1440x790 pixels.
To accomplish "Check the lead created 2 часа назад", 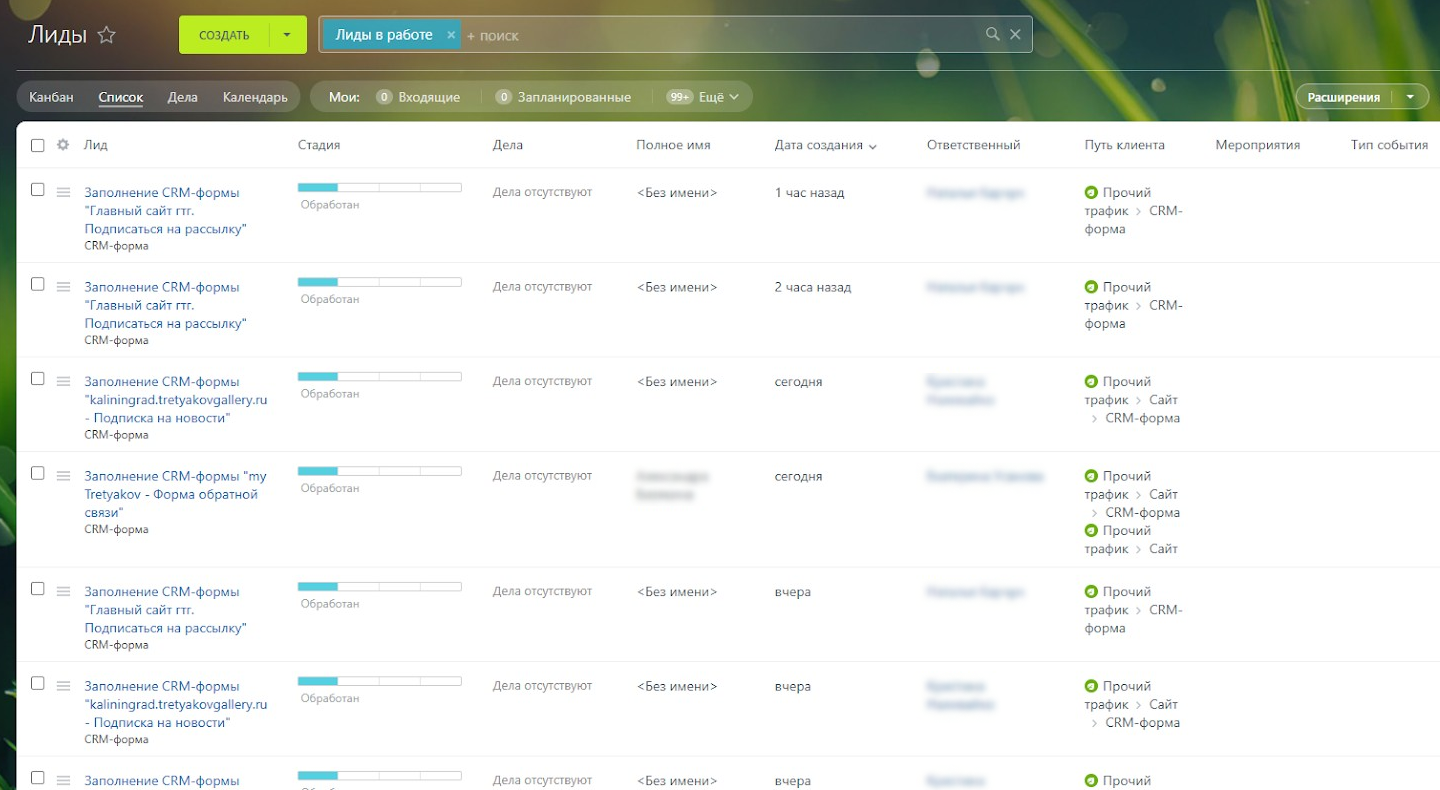I will point(38,284).
